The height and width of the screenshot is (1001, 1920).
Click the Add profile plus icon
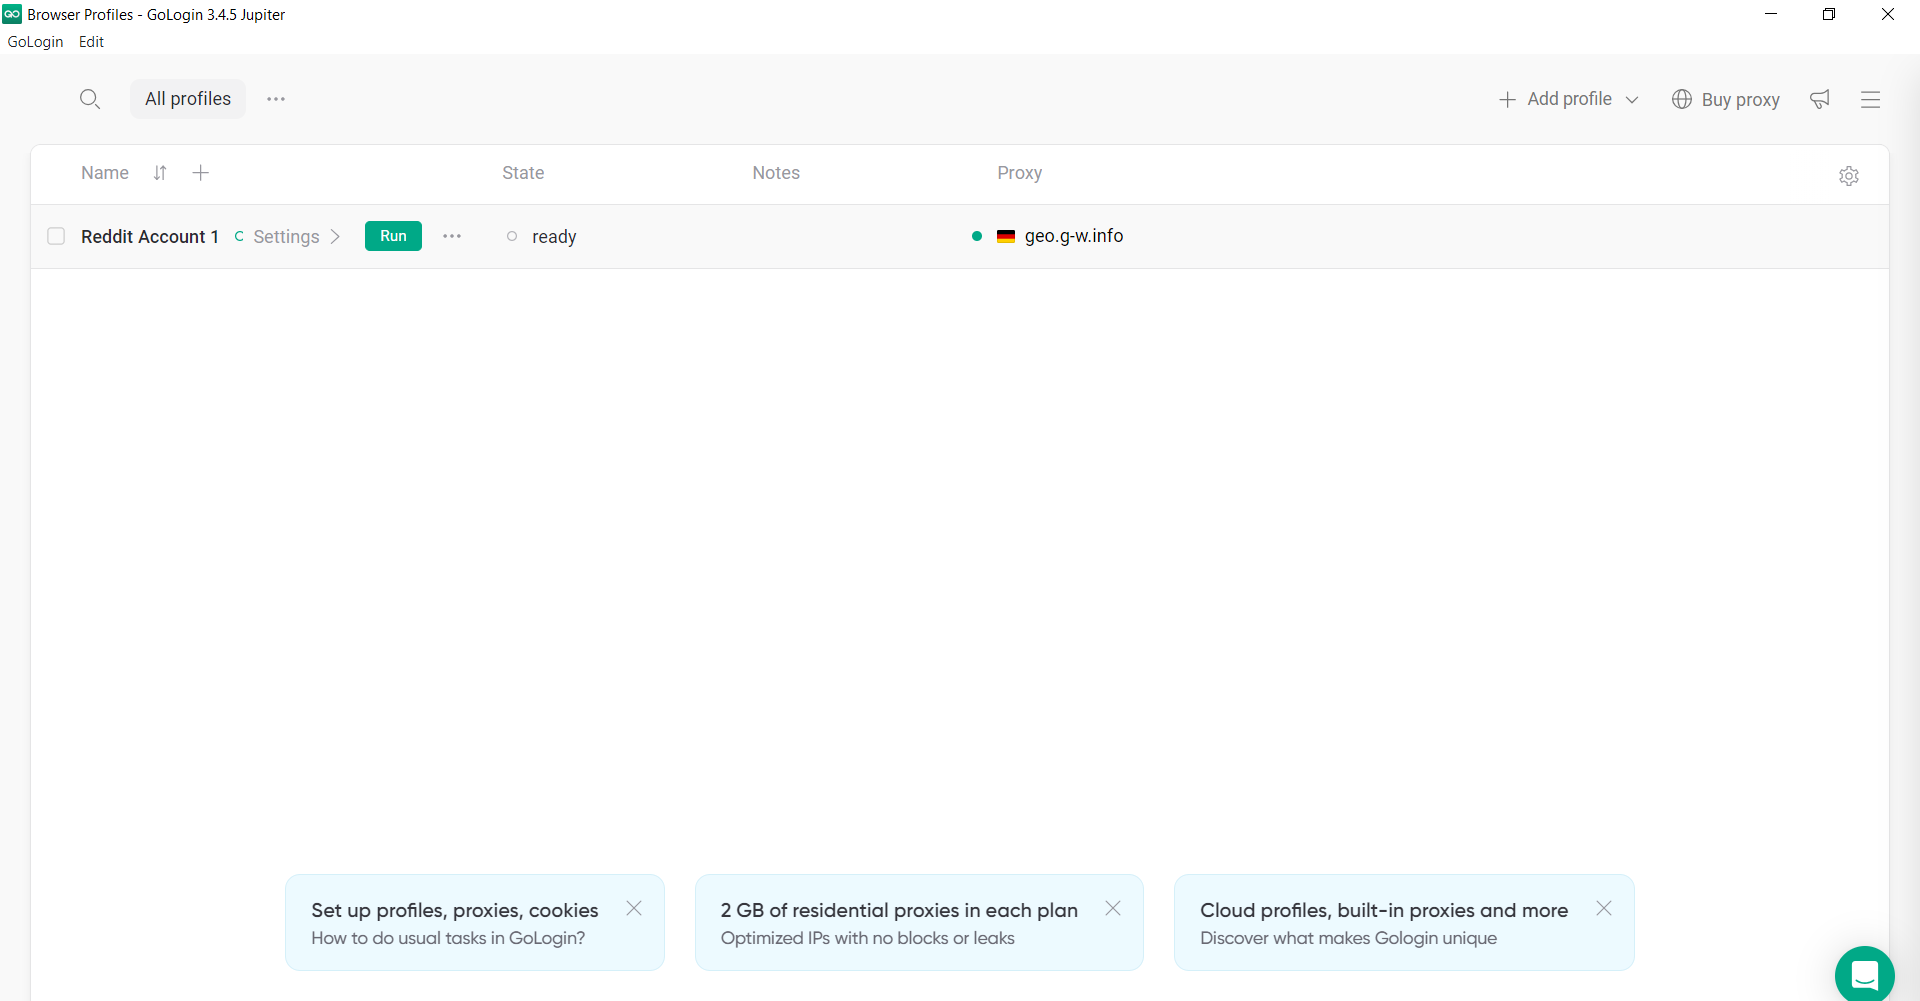point(1508,100)
